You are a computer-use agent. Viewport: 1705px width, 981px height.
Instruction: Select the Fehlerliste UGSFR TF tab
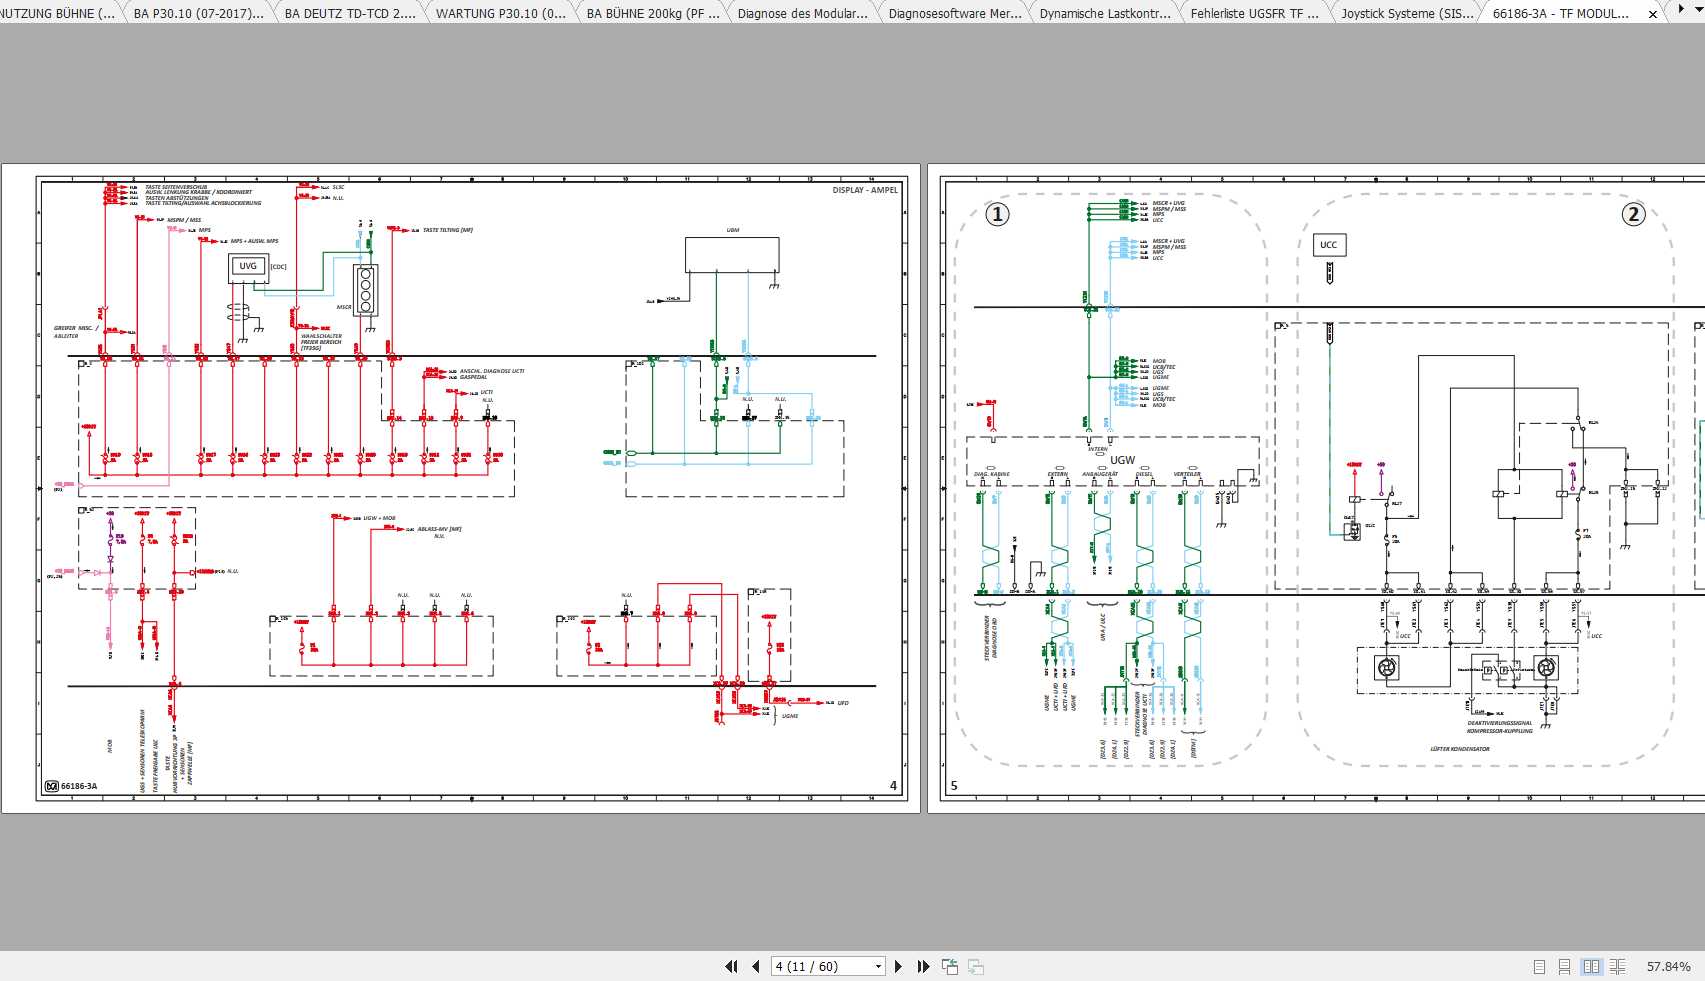point(1254,14)
